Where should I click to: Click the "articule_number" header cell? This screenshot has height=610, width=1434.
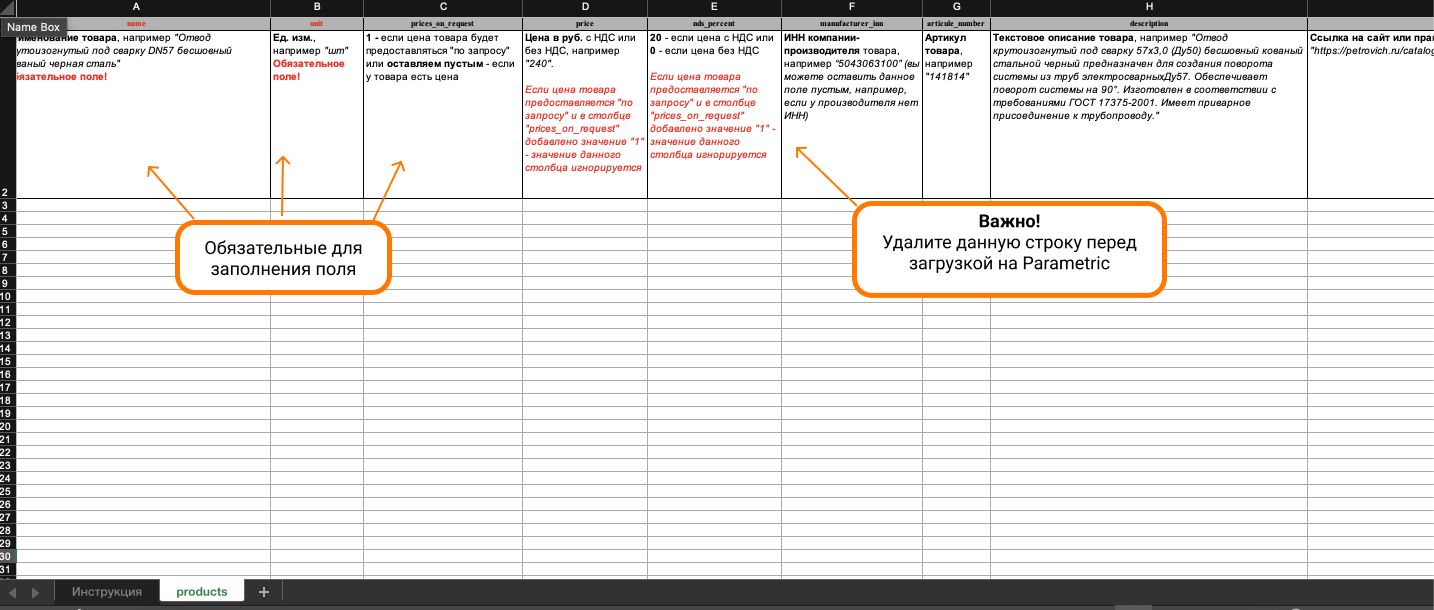click(x=956, y=23)
